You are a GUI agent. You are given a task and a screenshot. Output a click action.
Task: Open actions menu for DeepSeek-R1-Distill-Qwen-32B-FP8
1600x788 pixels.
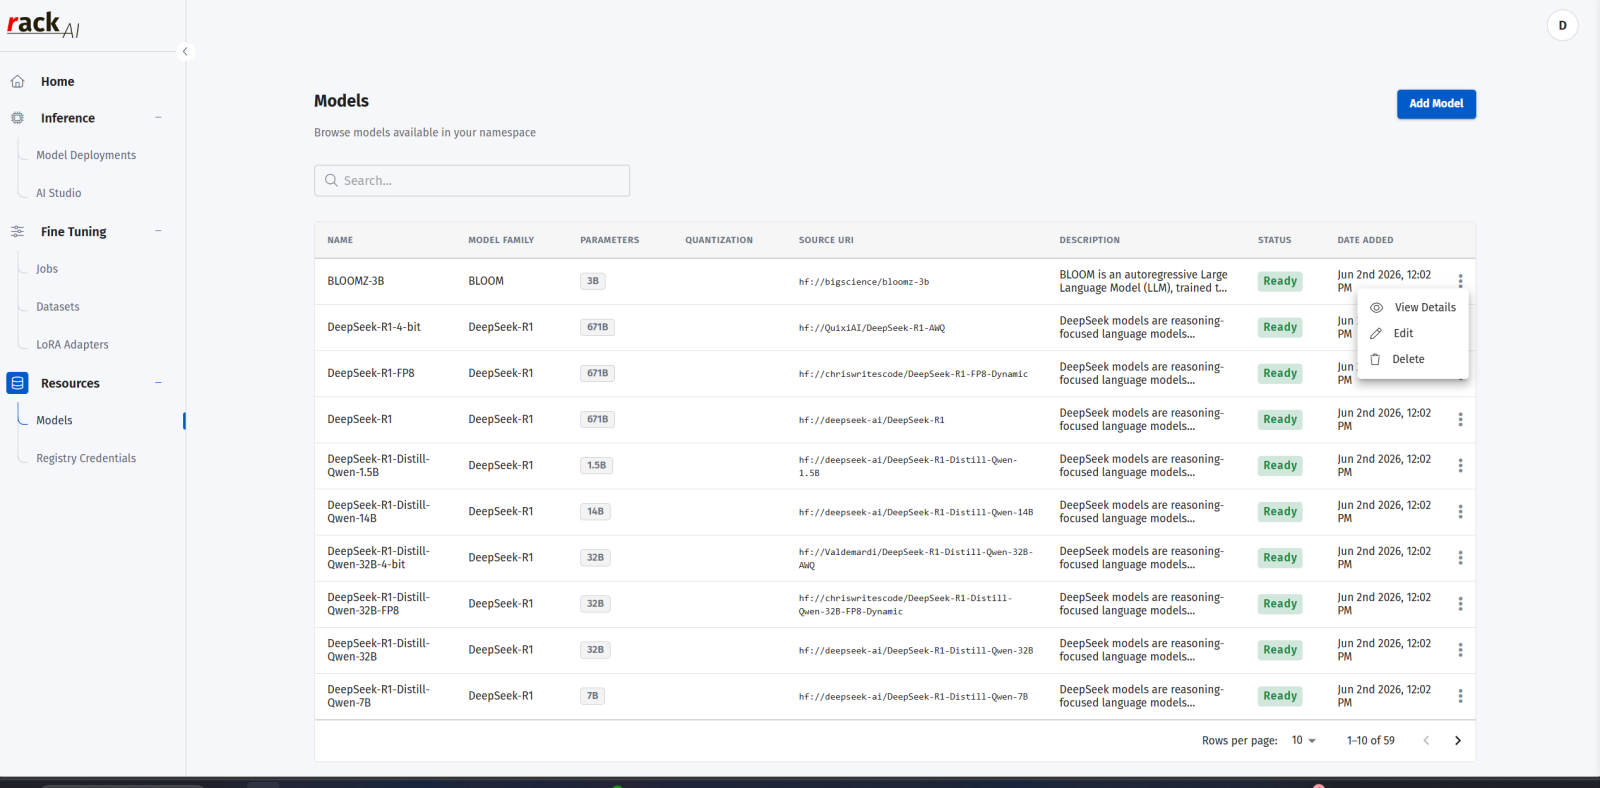(1460, 604)
